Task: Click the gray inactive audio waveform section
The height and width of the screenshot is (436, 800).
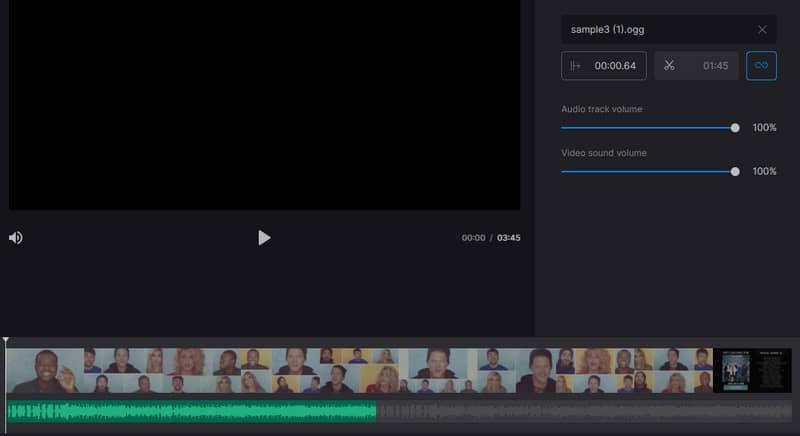Action: [584, 412]
